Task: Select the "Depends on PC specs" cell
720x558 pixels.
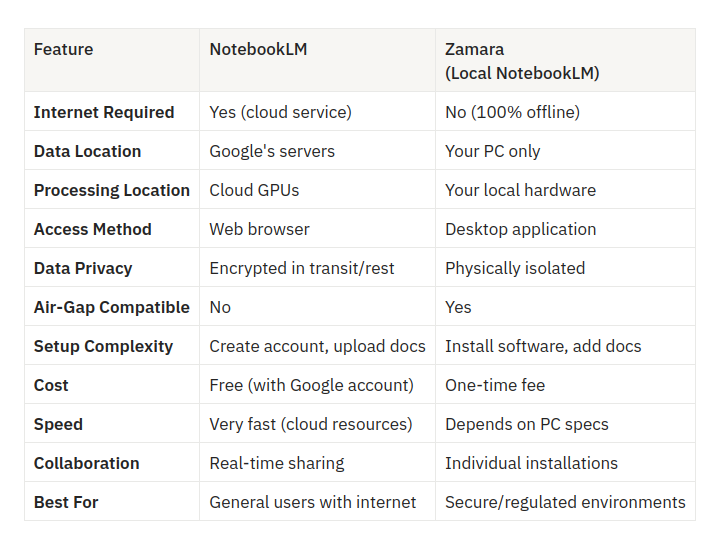Action: 527,424
